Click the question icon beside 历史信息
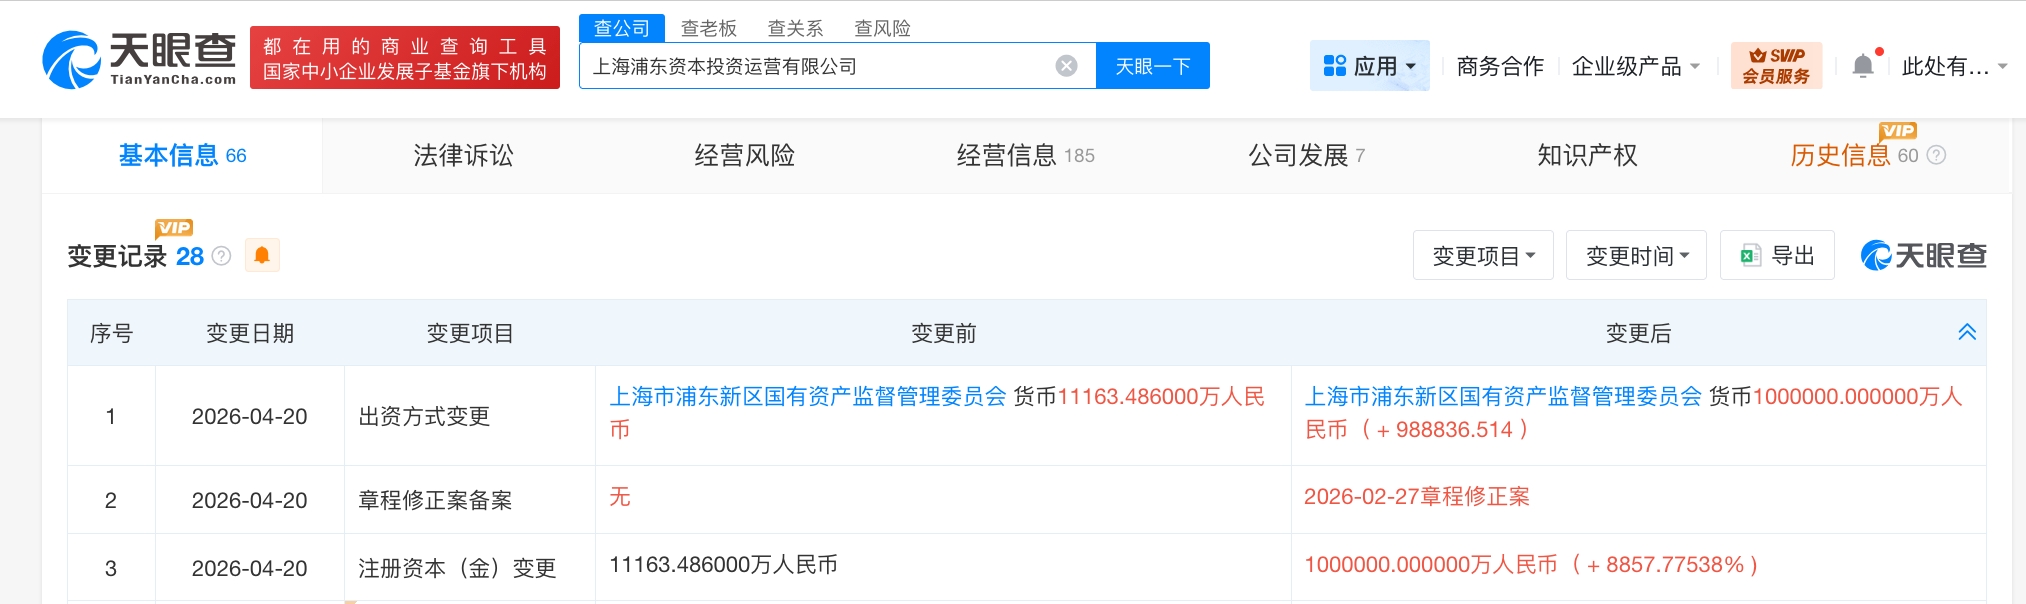Viewport: 2026px width, 604px height. coord(1936,156)
